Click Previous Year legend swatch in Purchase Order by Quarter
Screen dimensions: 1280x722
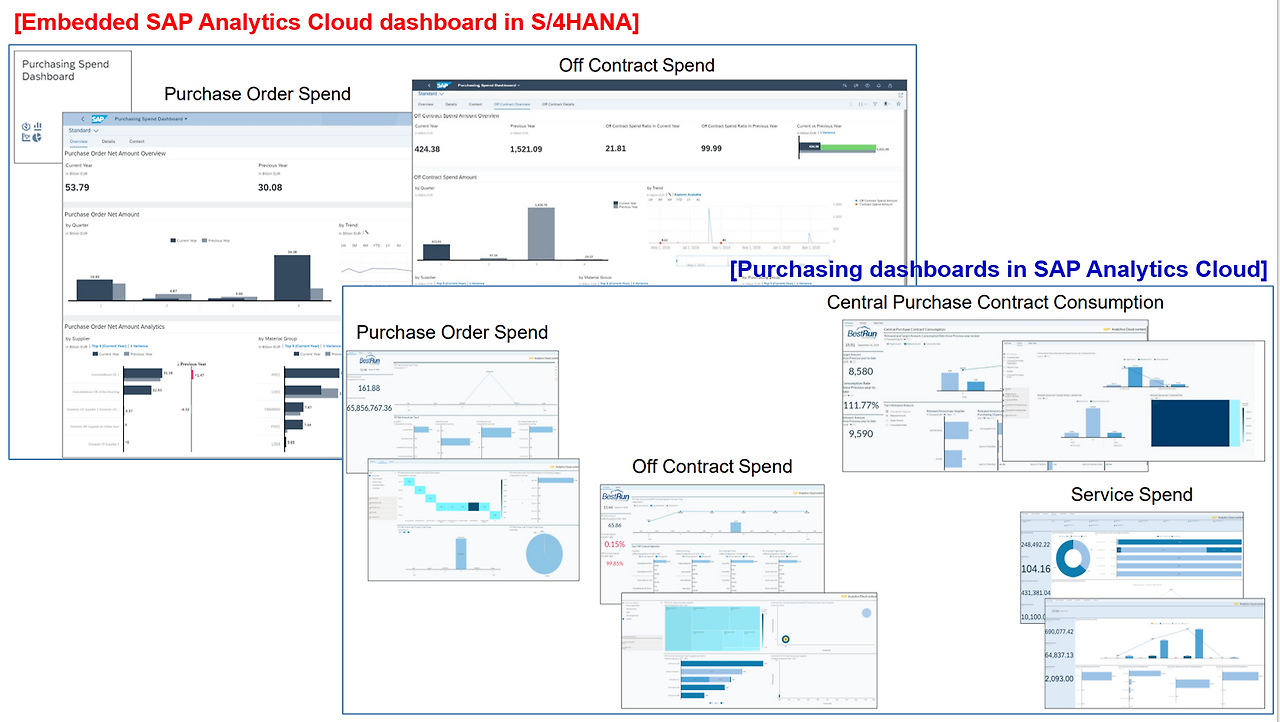click(x=206, y=240)
